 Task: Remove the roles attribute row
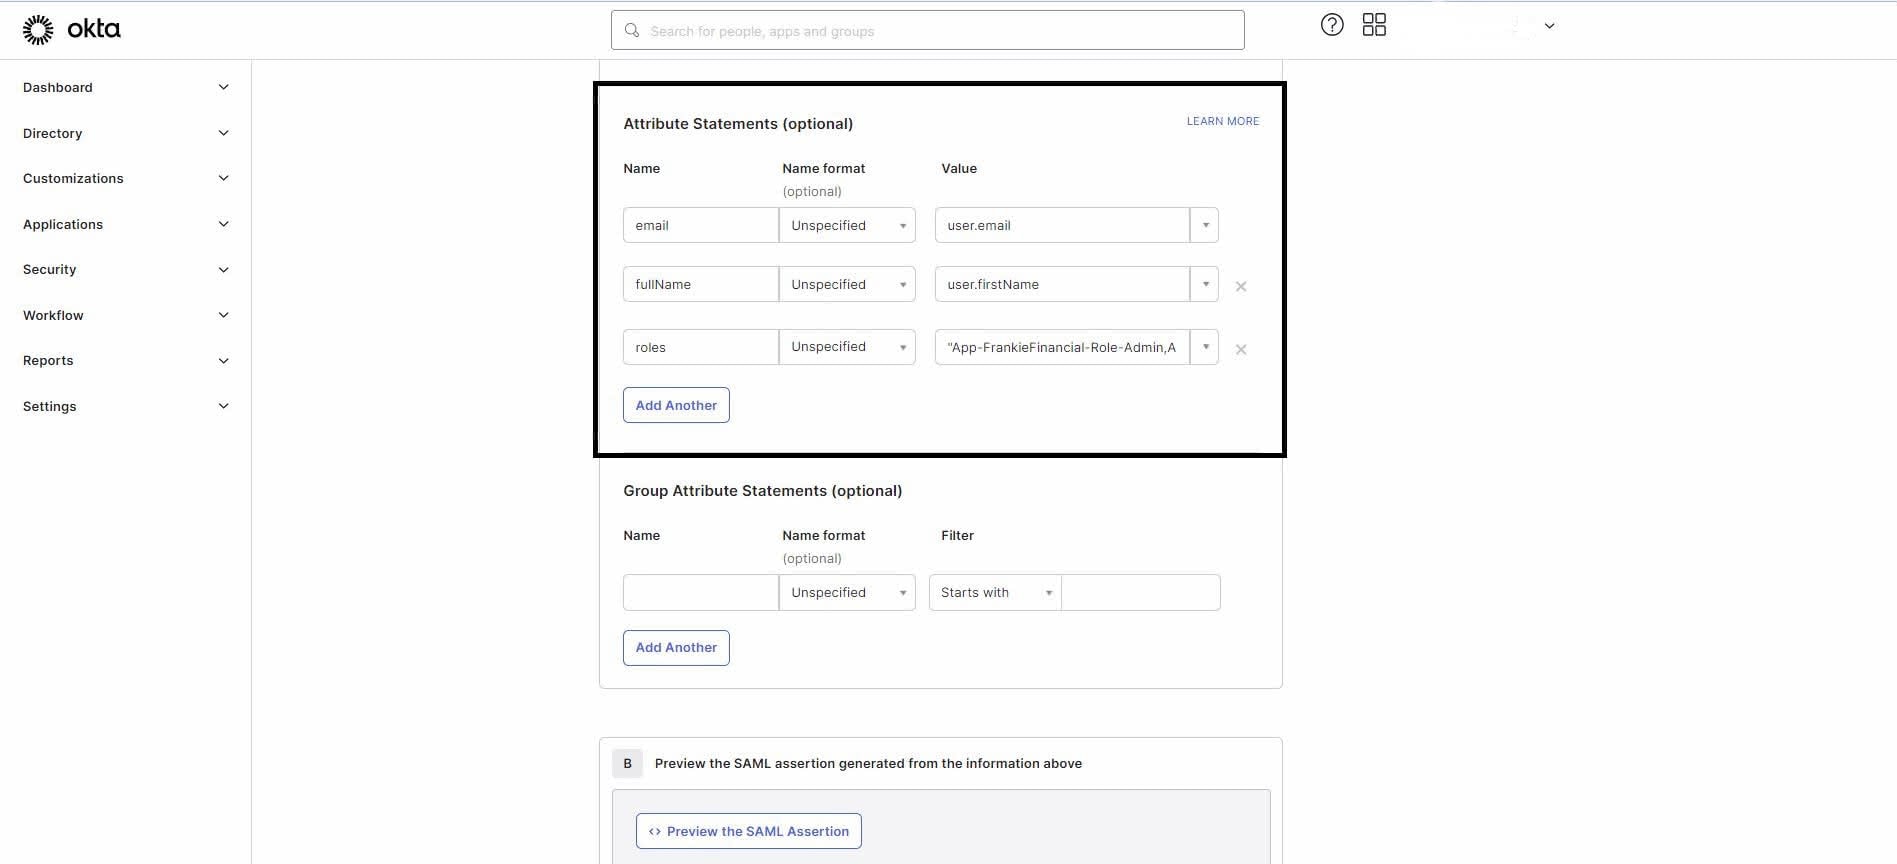click(1241, 349)
